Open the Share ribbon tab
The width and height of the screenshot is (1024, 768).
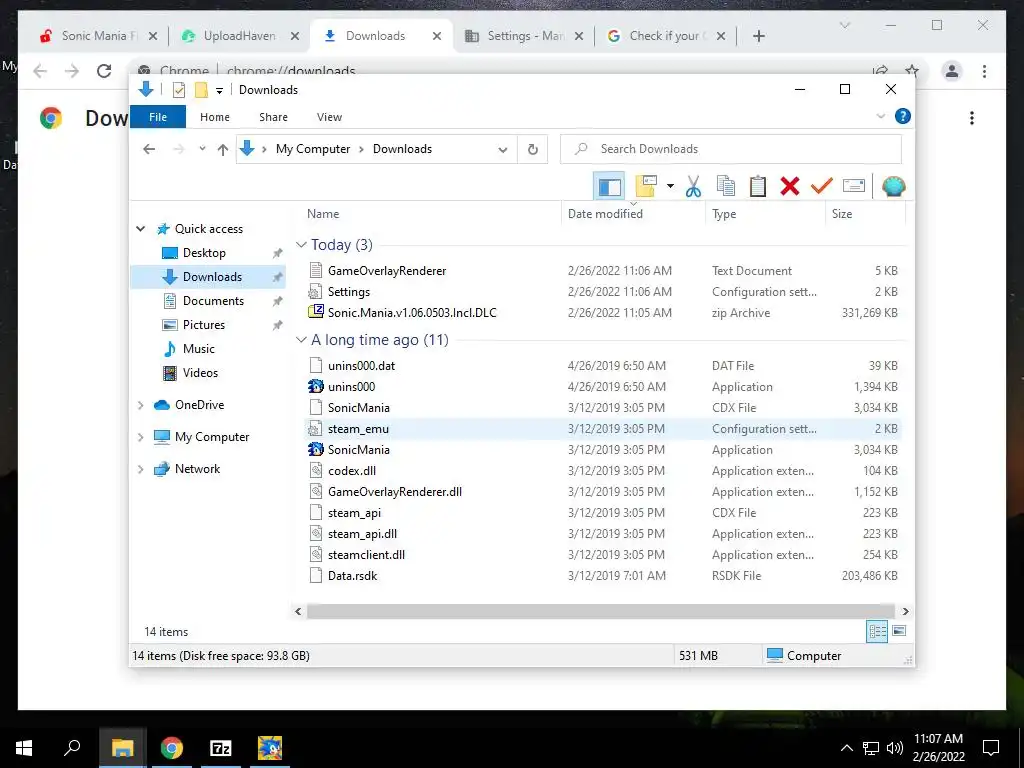(x=273, y=117)
